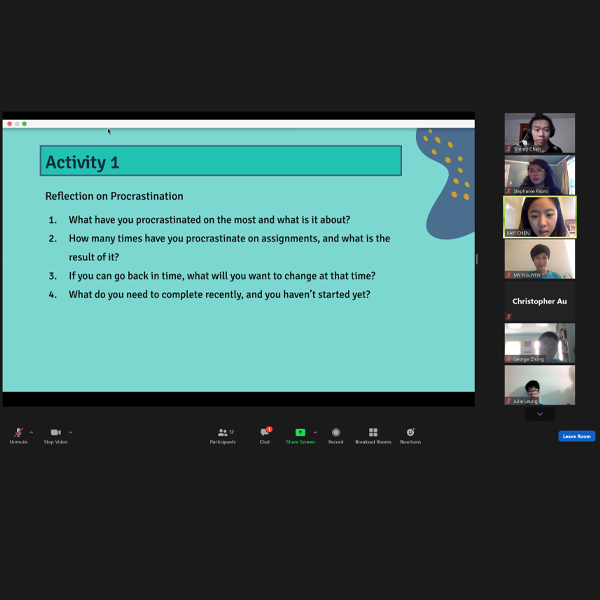Click the divider handle between slide and video strip
Screen dimensions: 600x600
coord(477,259)
